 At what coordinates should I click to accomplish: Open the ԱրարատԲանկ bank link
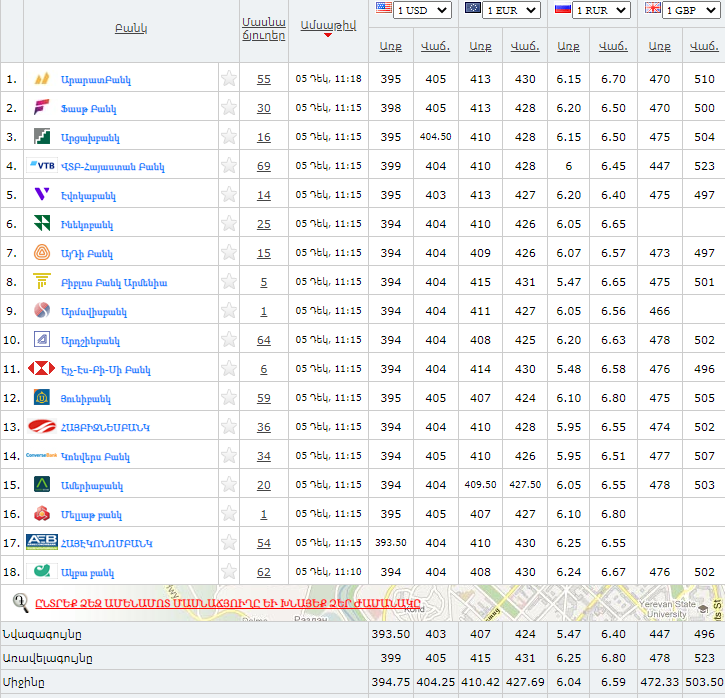[x=96, y=80]
